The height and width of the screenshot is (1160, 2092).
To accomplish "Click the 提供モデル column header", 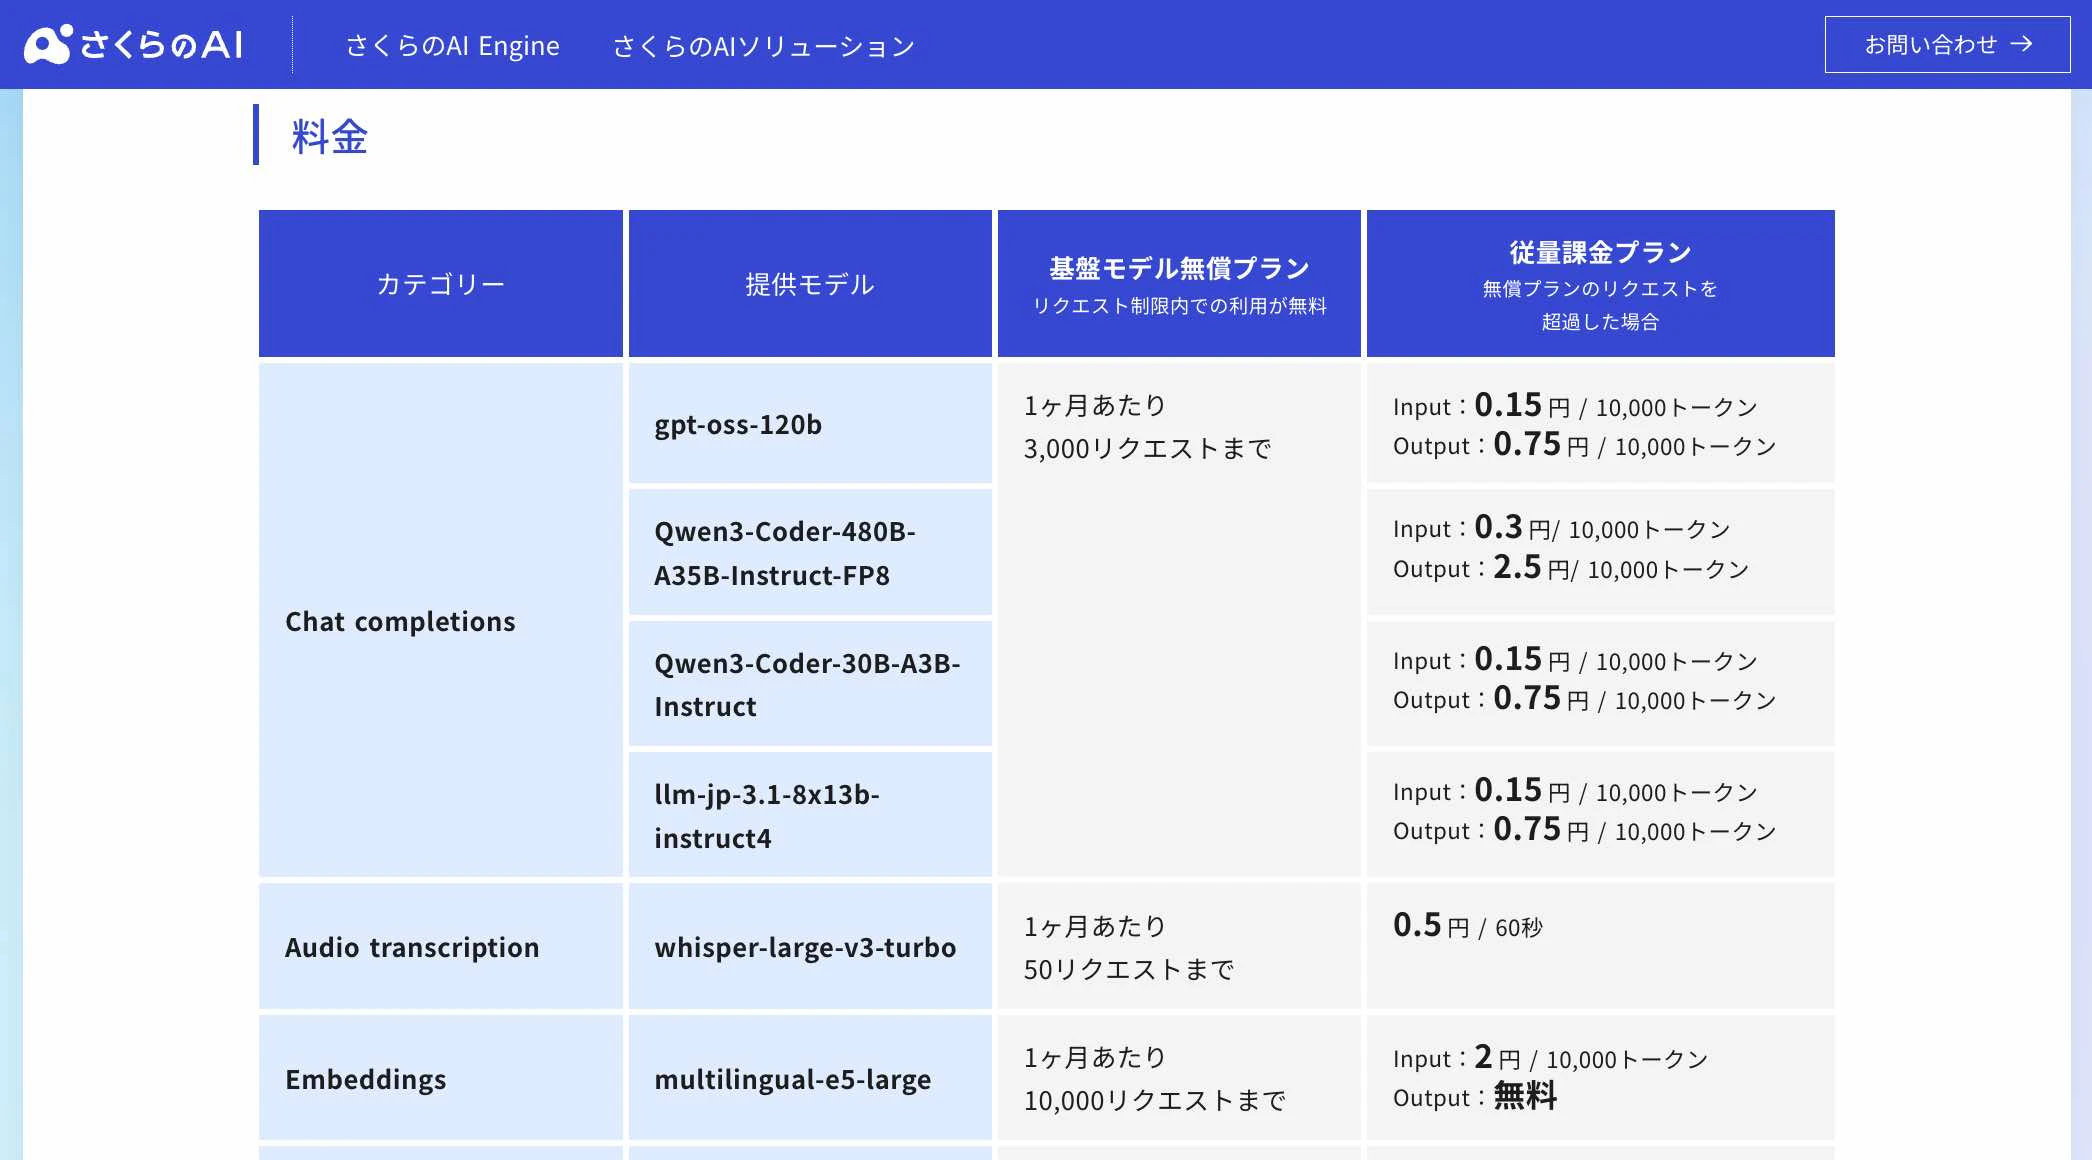I will coord(810,284).
